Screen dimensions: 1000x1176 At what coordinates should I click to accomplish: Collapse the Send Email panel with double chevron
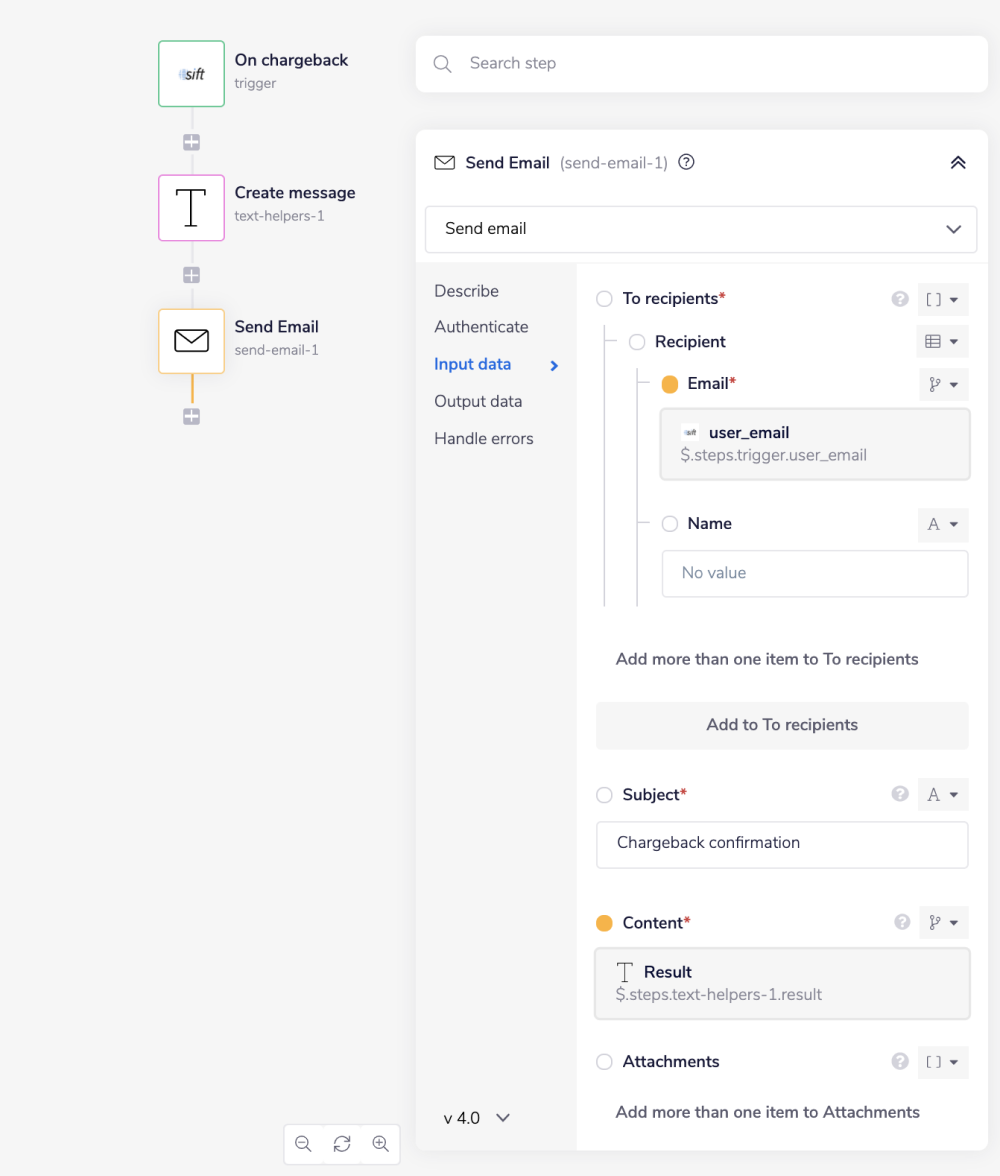click(x=957, y=162)
